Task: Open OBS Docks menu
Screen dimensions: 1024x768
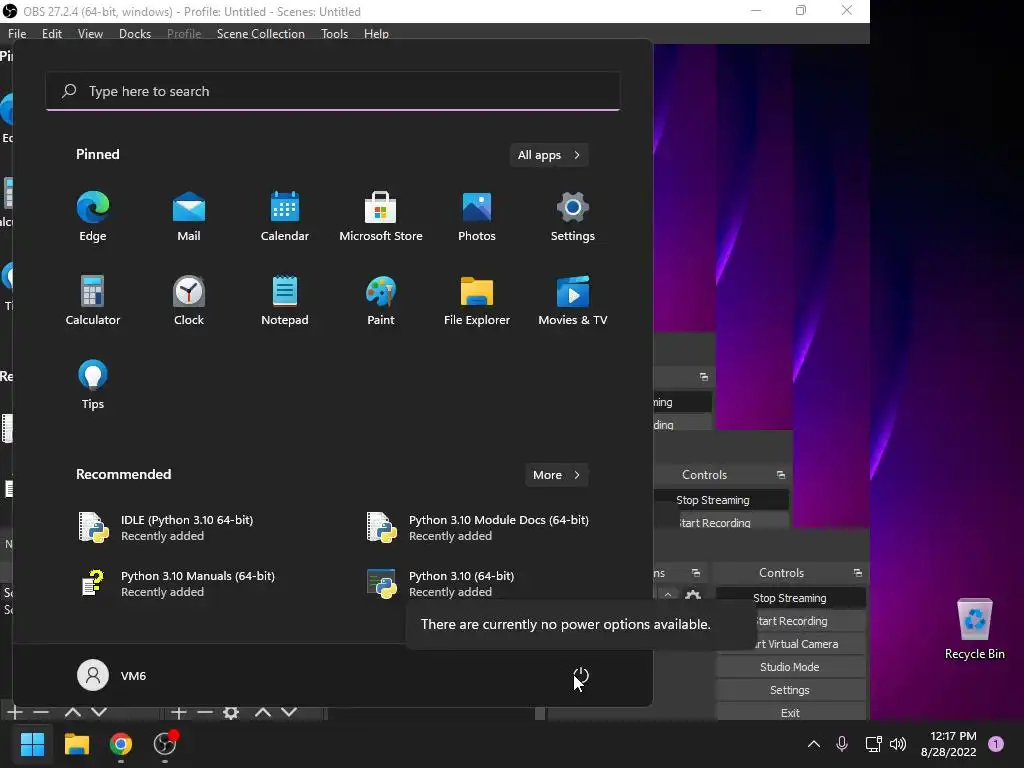Action: [x=135, y=33]
